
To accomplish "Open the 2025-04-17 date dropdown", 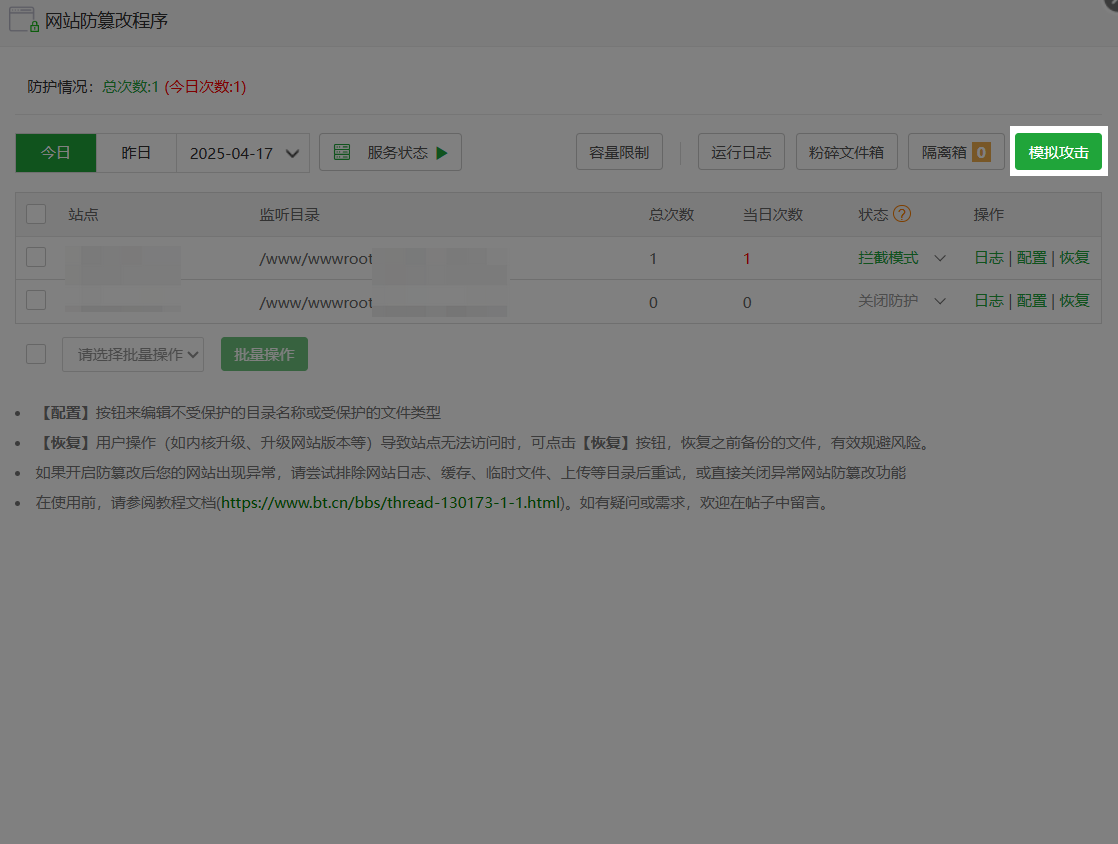I will coord(243,153).
